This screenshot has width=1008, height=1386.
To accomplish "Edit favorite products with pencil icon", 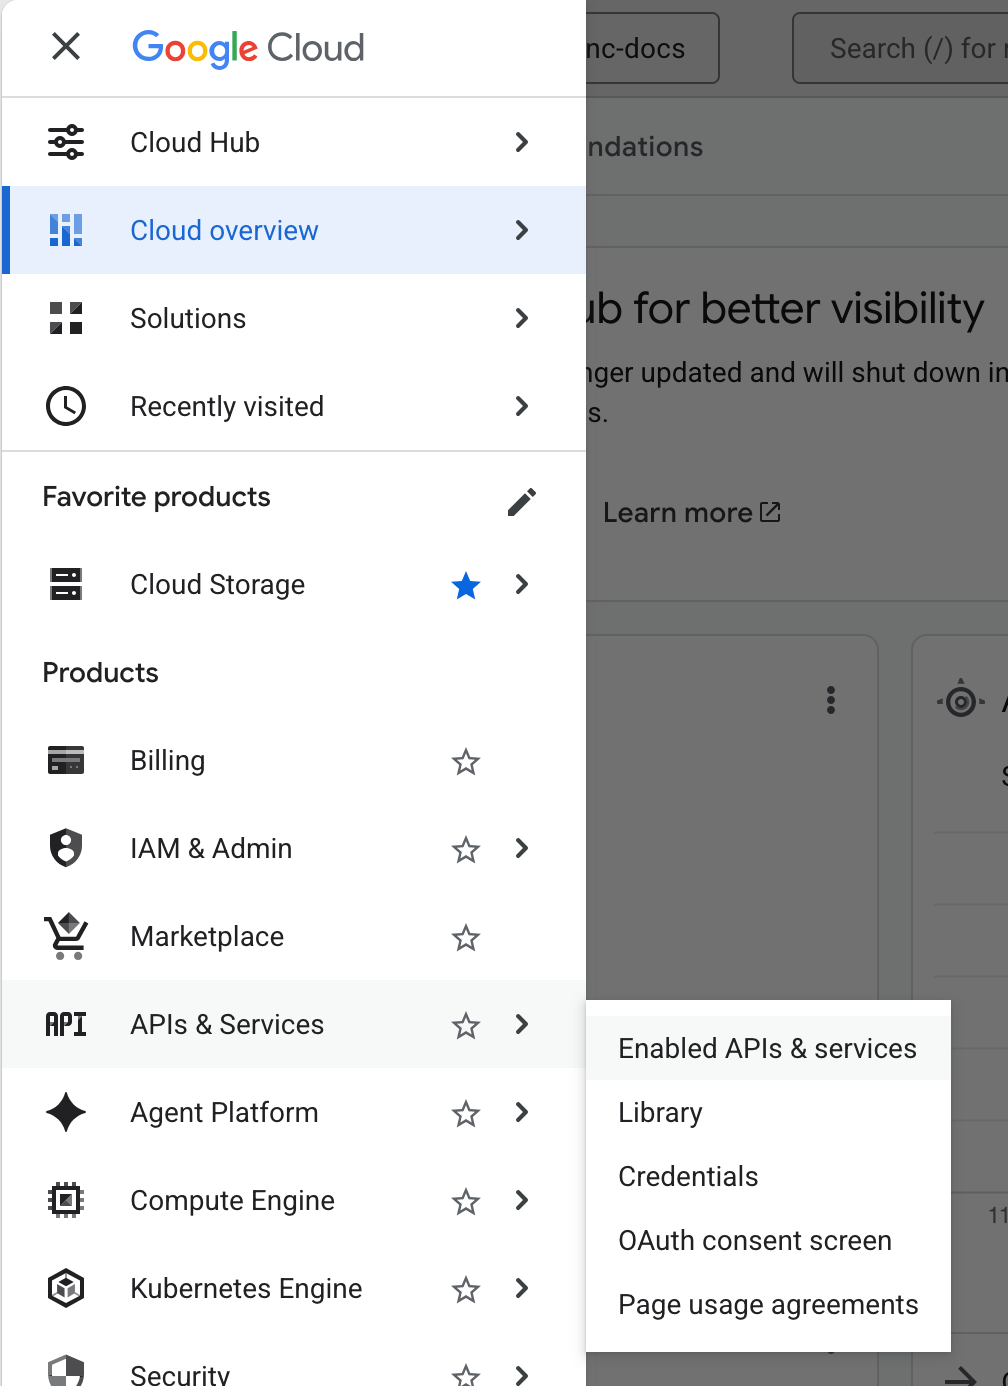I will [x=521, y=502].
